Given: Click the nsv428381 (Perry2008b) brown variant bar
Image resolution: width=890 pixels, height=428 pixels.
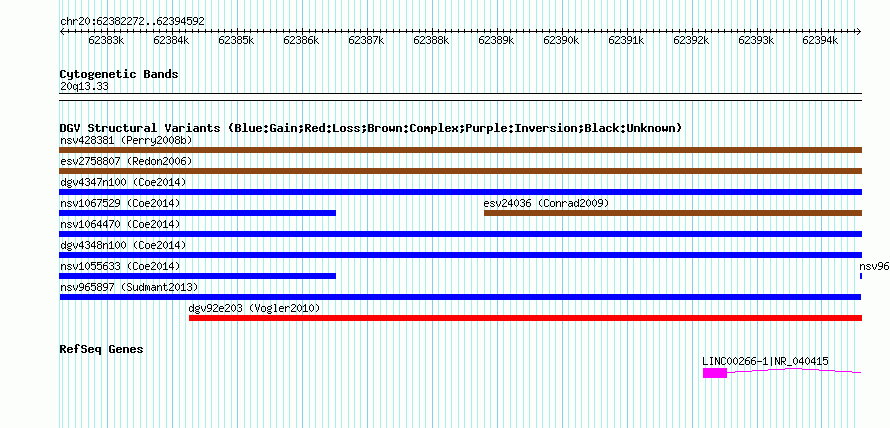Looking at the screenshot, I should (x=460, y=150).
